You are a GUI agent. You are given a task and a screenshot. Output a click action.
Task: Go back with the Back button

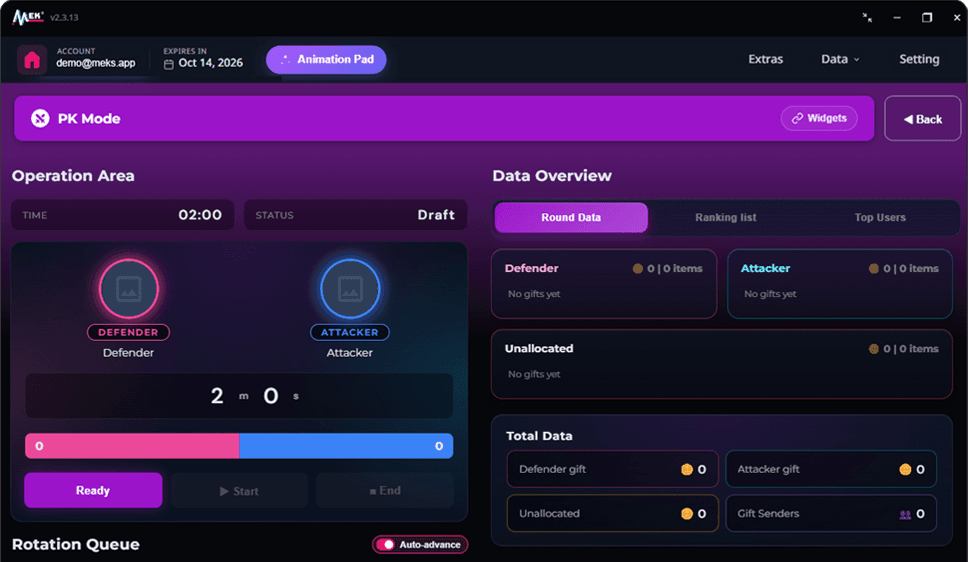click(x=922, y=119)
